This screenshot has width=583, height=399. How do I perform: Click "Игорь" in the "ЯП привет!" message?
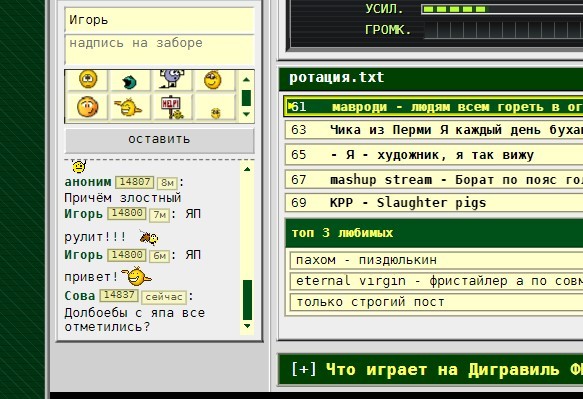[84, 255]
